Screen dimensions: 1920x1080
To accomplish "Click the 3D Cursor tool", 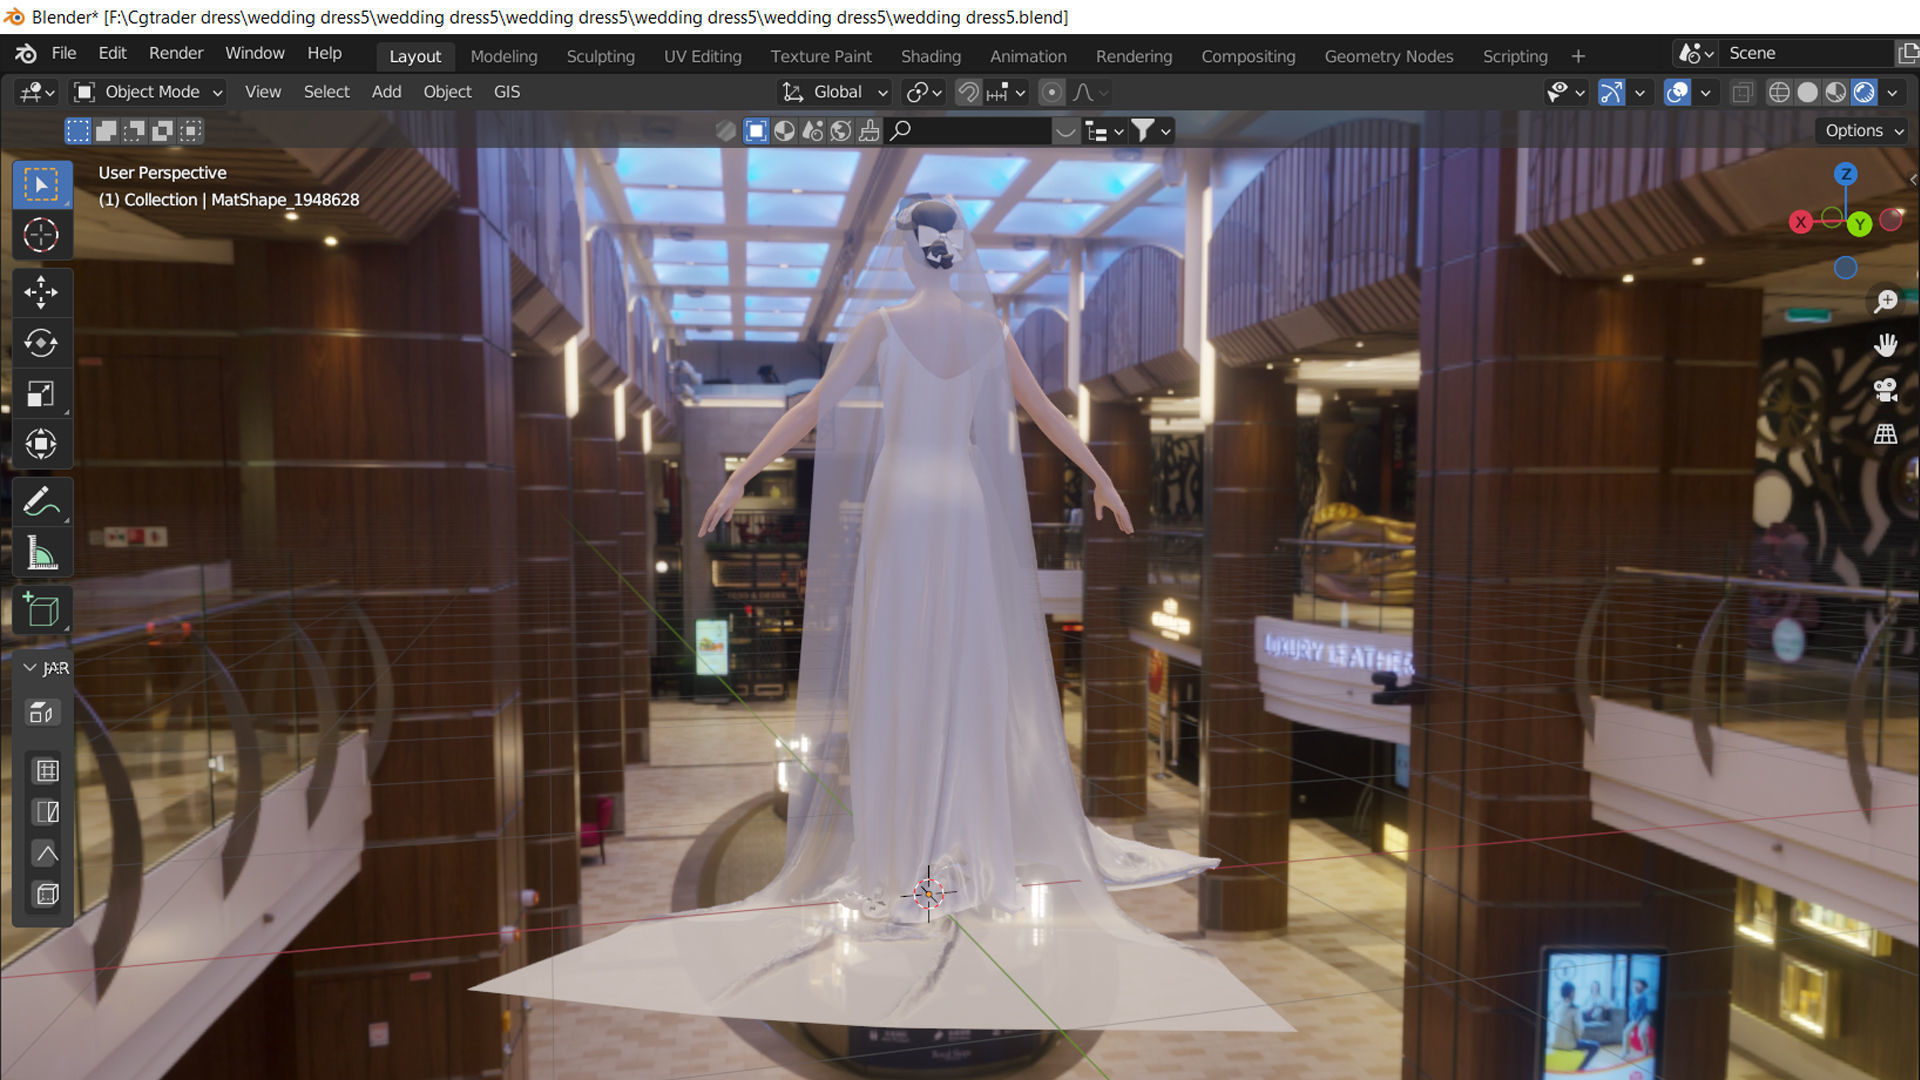I will pyautogui.click(x=42, y=235).
